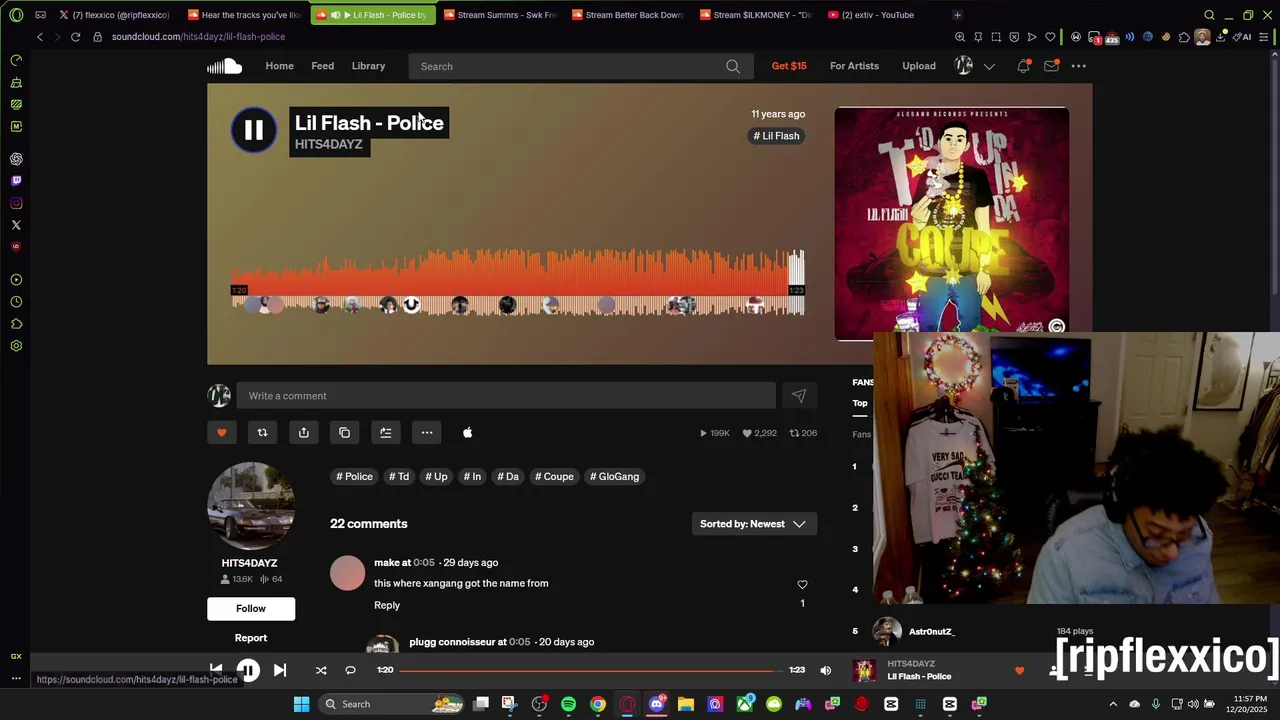Screen dimensions: 1280x720
Task: Like make's comment with heart icon
Action: (x=802, y=584)
